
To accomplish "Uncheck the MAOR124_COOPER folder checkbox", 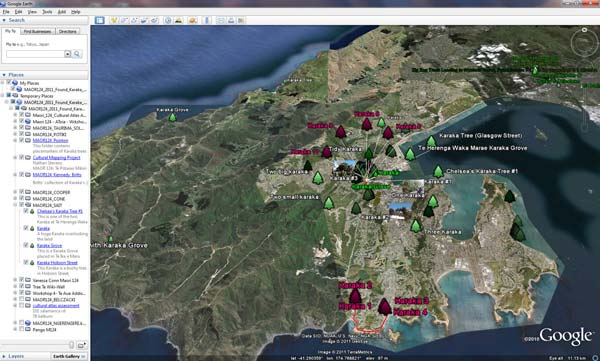I will pyautogui.click(x=22, y=192).
